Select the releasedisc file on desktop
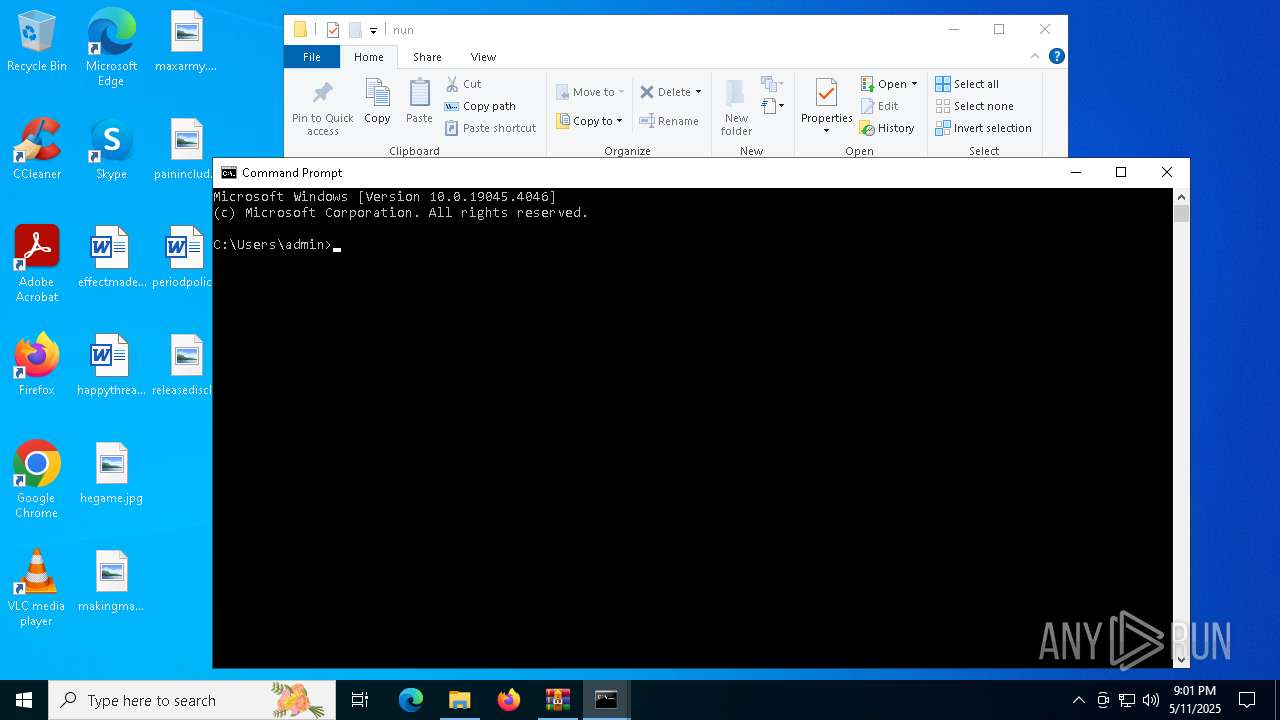The height and width of the screenshot is (720, 1280). point(184,366)
